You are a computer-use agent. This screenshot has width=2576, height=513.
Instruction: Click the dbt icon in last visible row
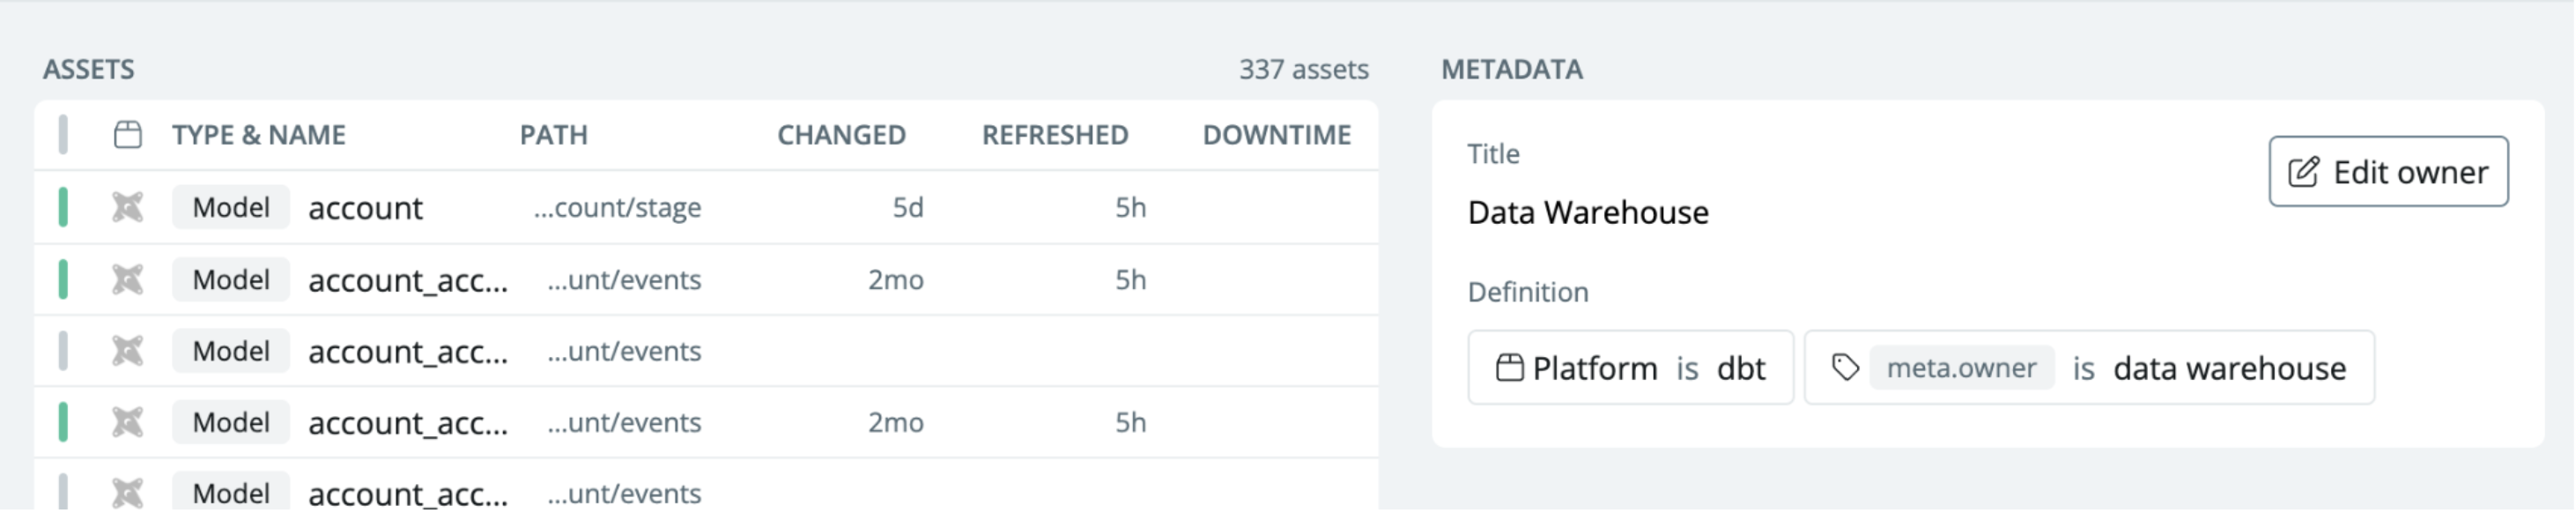point(127,493)
